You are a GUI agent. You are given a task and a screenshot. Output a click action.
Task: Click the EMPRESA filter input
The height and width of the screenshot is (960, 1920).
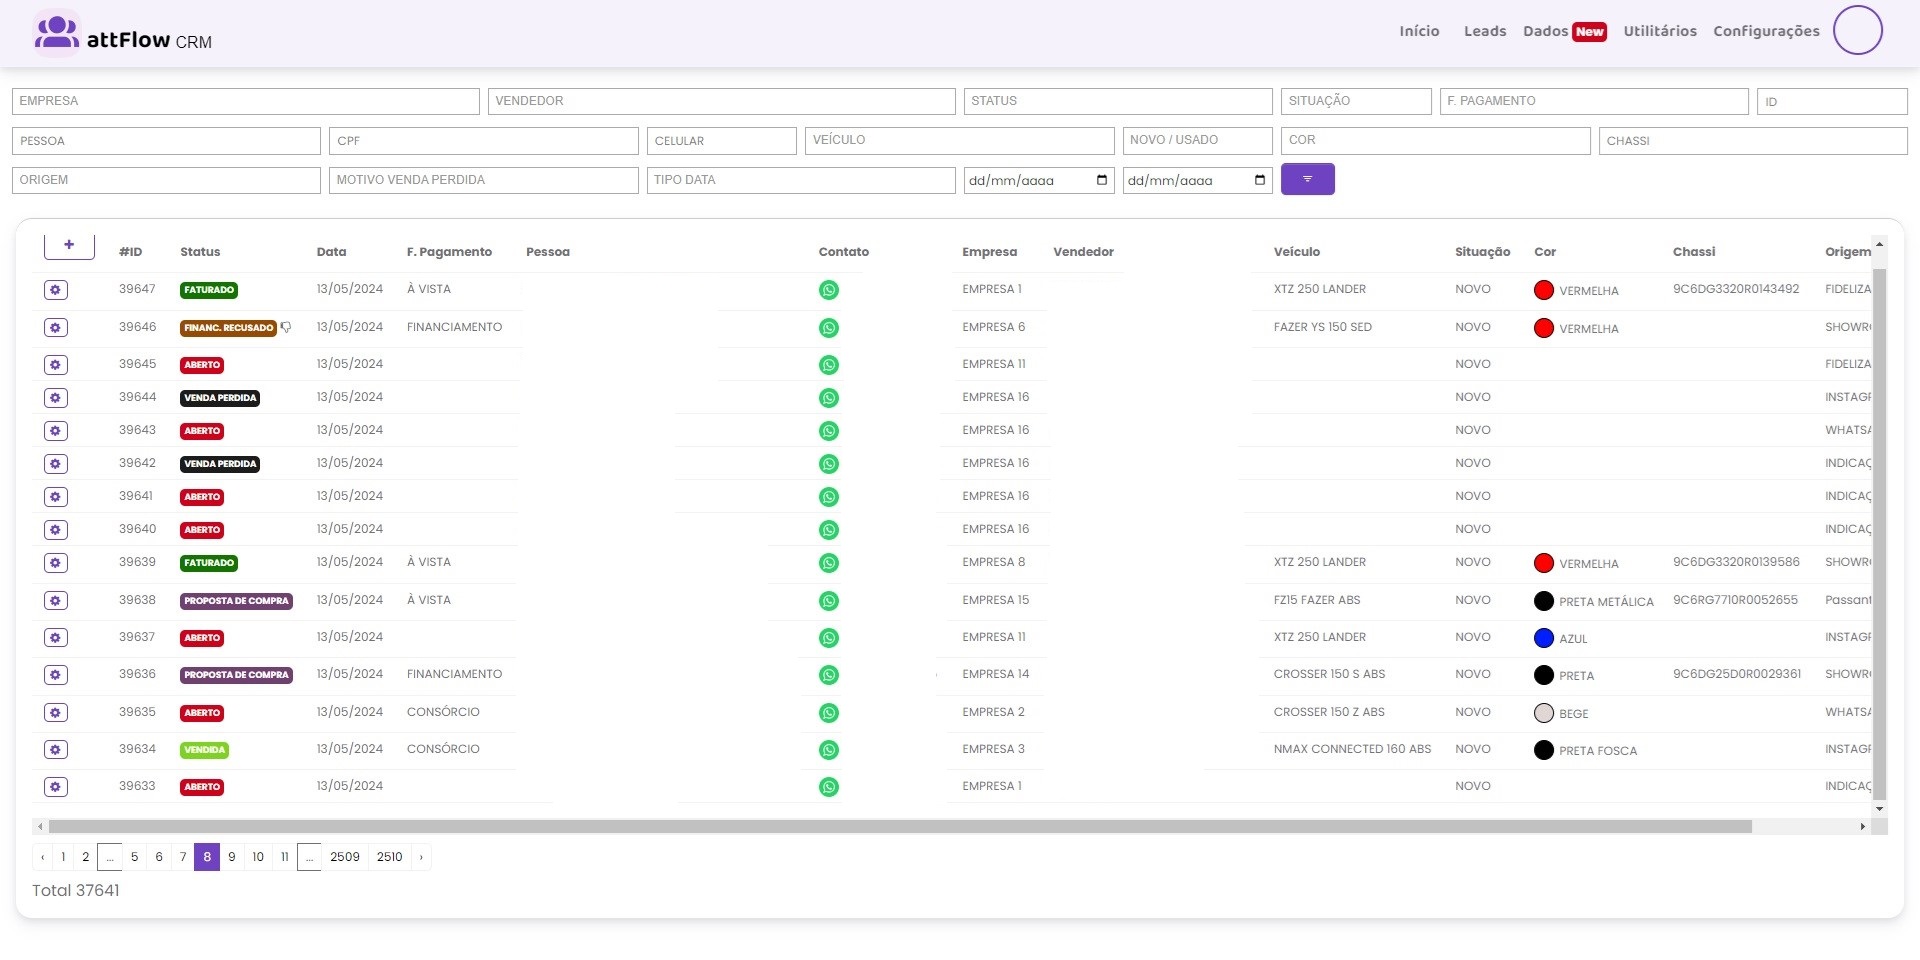click(x=245, y=101)
